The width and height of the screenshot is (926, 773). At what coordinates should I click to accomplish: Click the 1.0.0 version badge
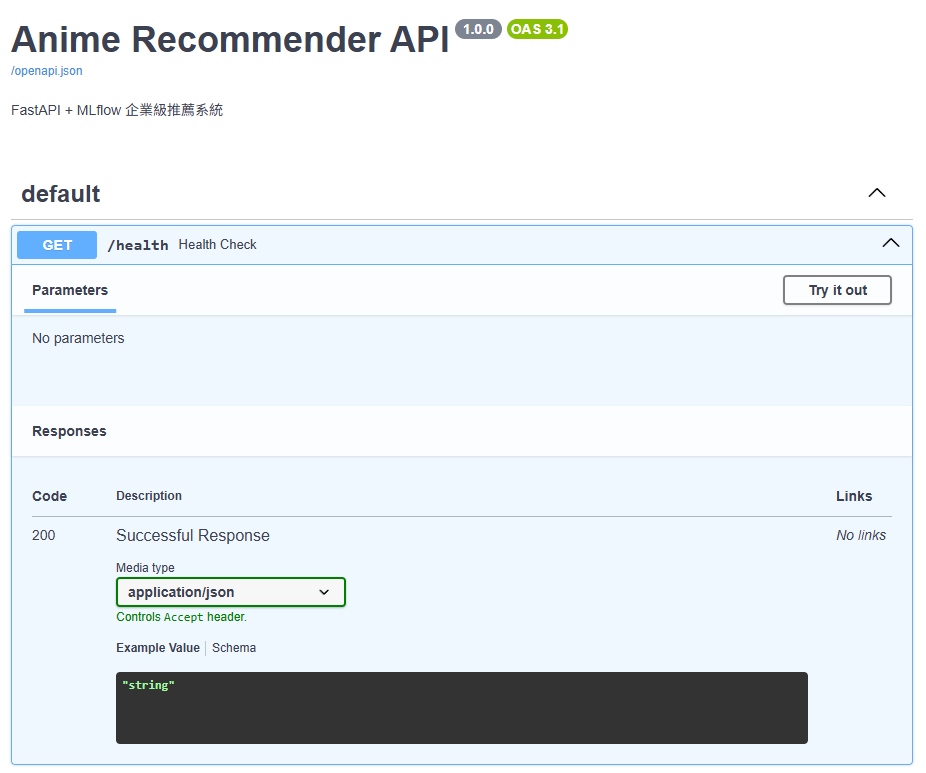(x=478, y=29)
